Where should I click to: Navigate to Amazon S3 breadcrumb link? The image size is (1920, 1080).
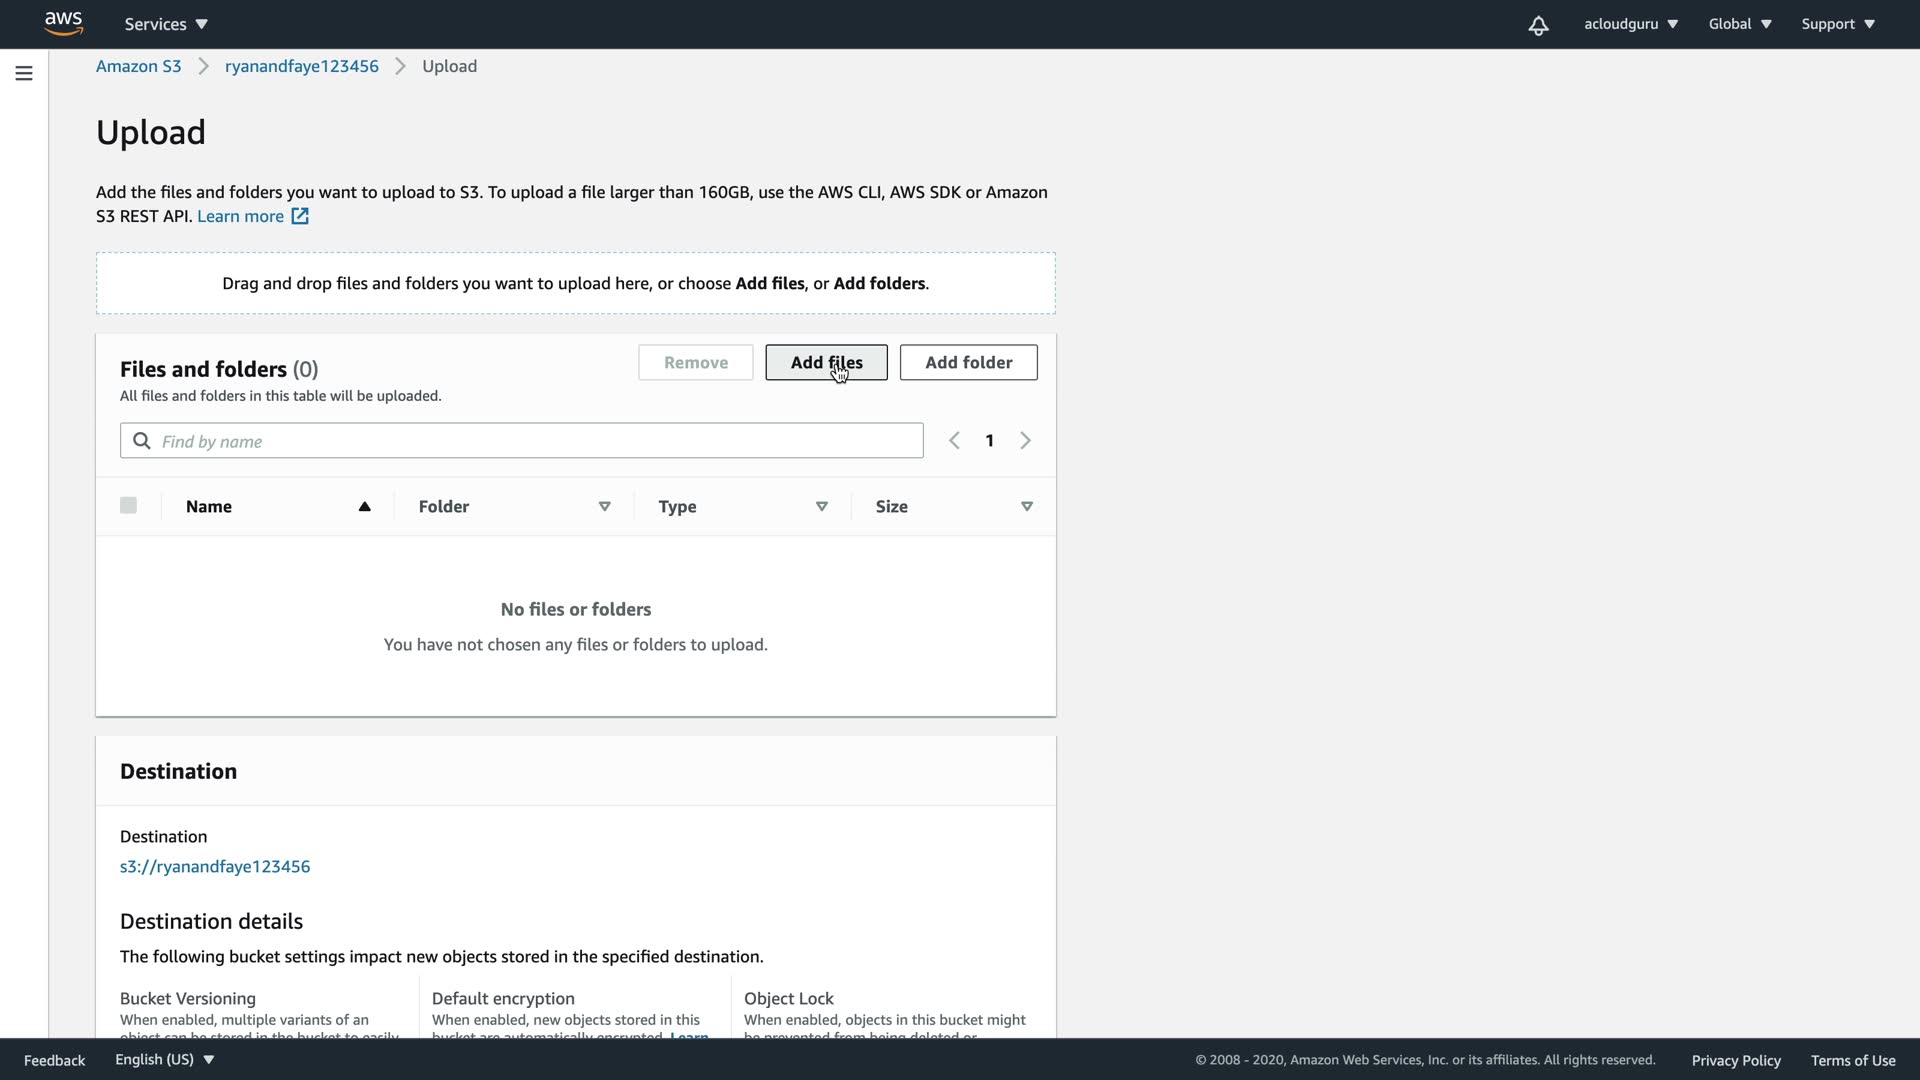pyautogui.click(x=138, y=66)
